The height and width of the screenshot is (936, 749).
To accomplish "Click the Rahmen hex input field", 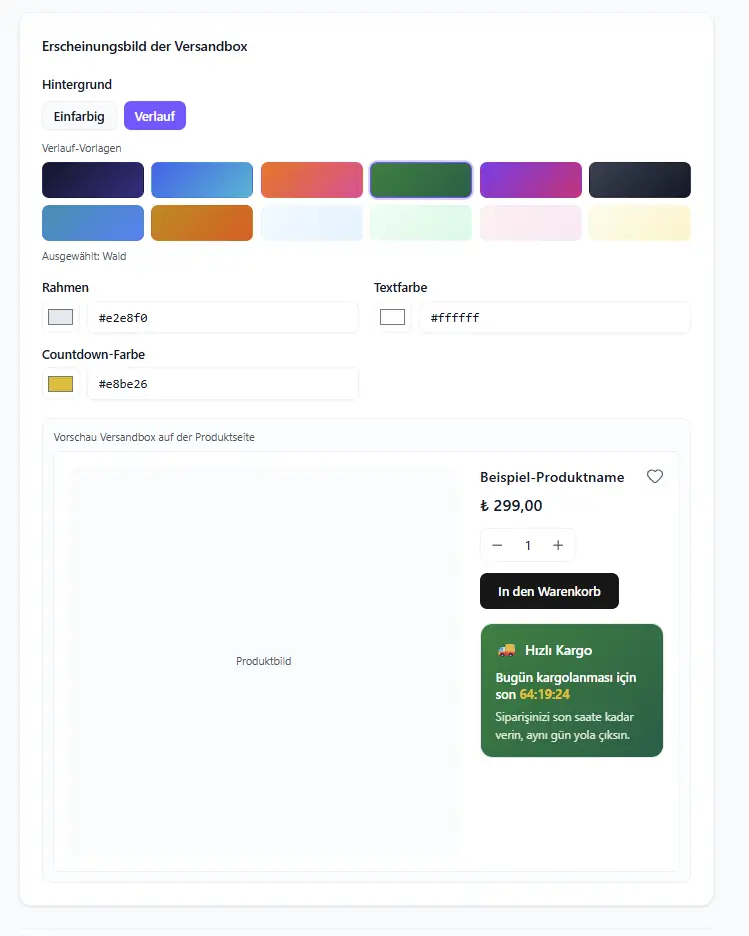I will [223, 318].
